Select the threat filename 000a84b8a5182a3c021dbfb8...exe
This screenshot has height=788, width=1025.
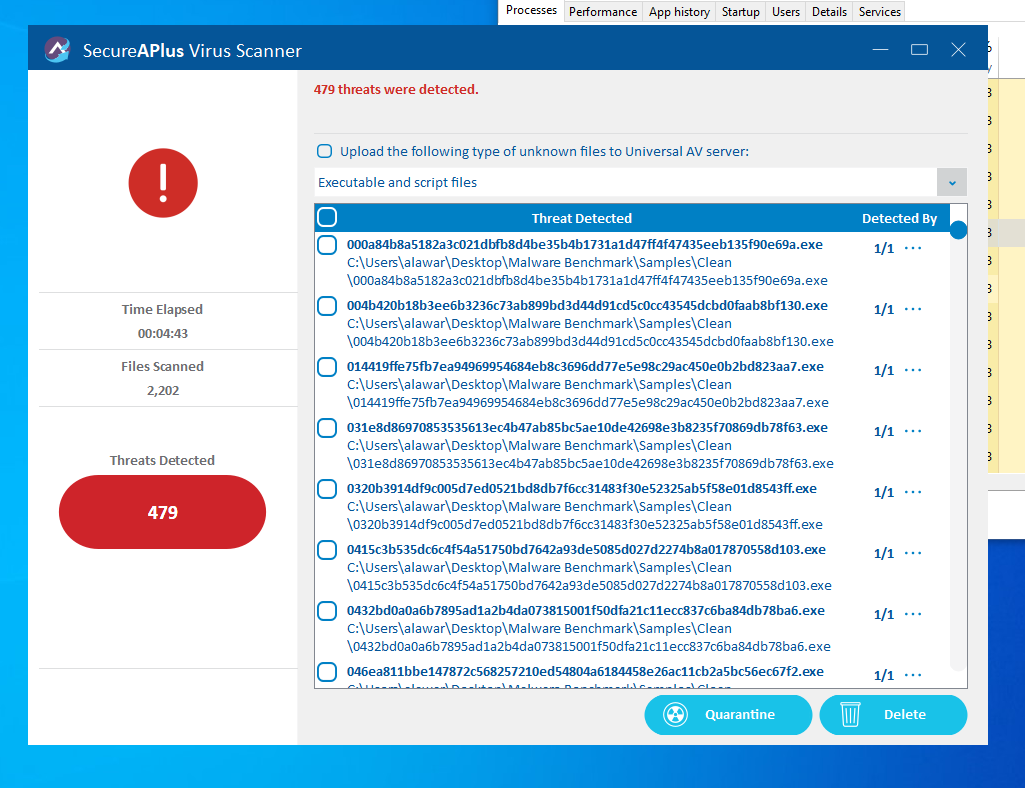click(x=584, y=245)
